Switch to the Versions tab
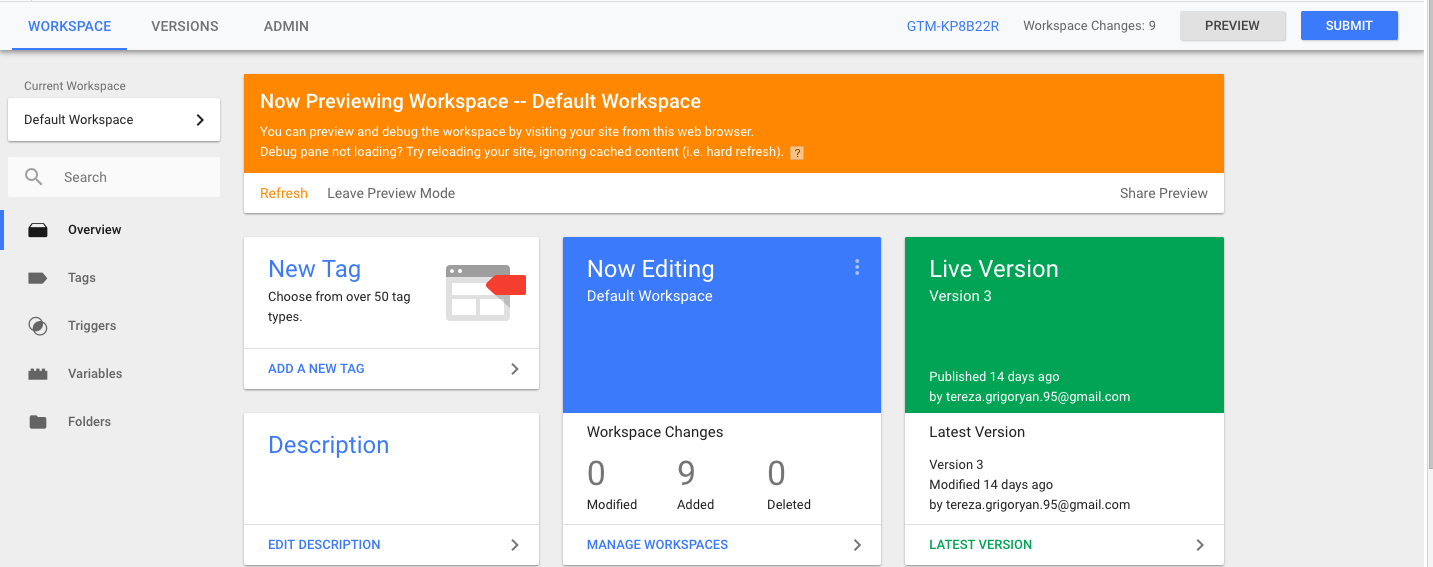Screen dimensions: 1433x567 (185, 26)
